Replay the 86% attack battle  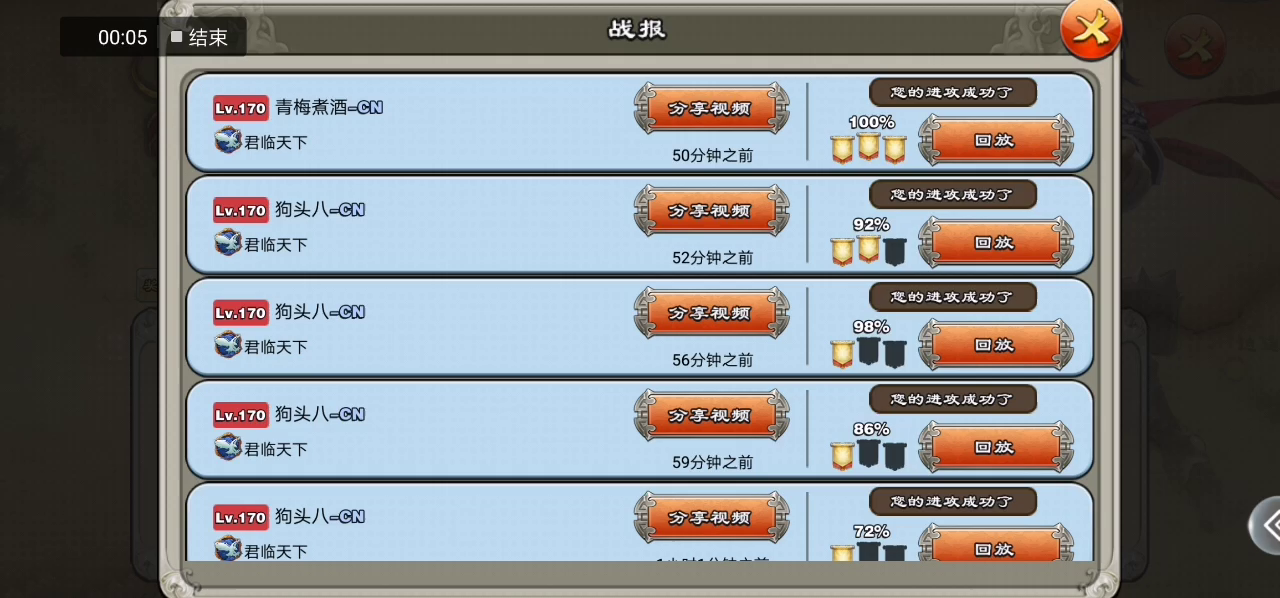pos(996,447)
